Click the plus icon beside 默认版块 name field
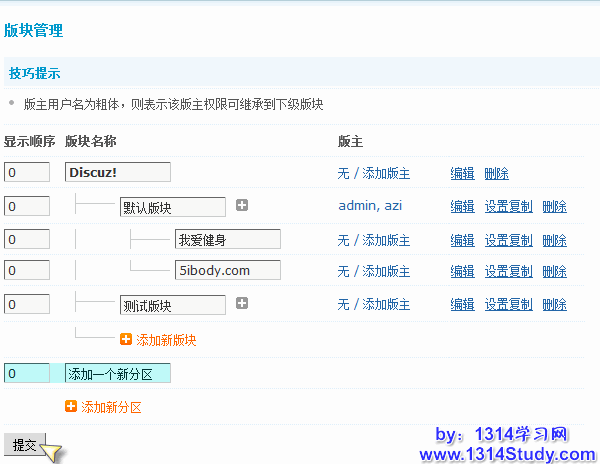The image size is (600, 464). point(242,206)
